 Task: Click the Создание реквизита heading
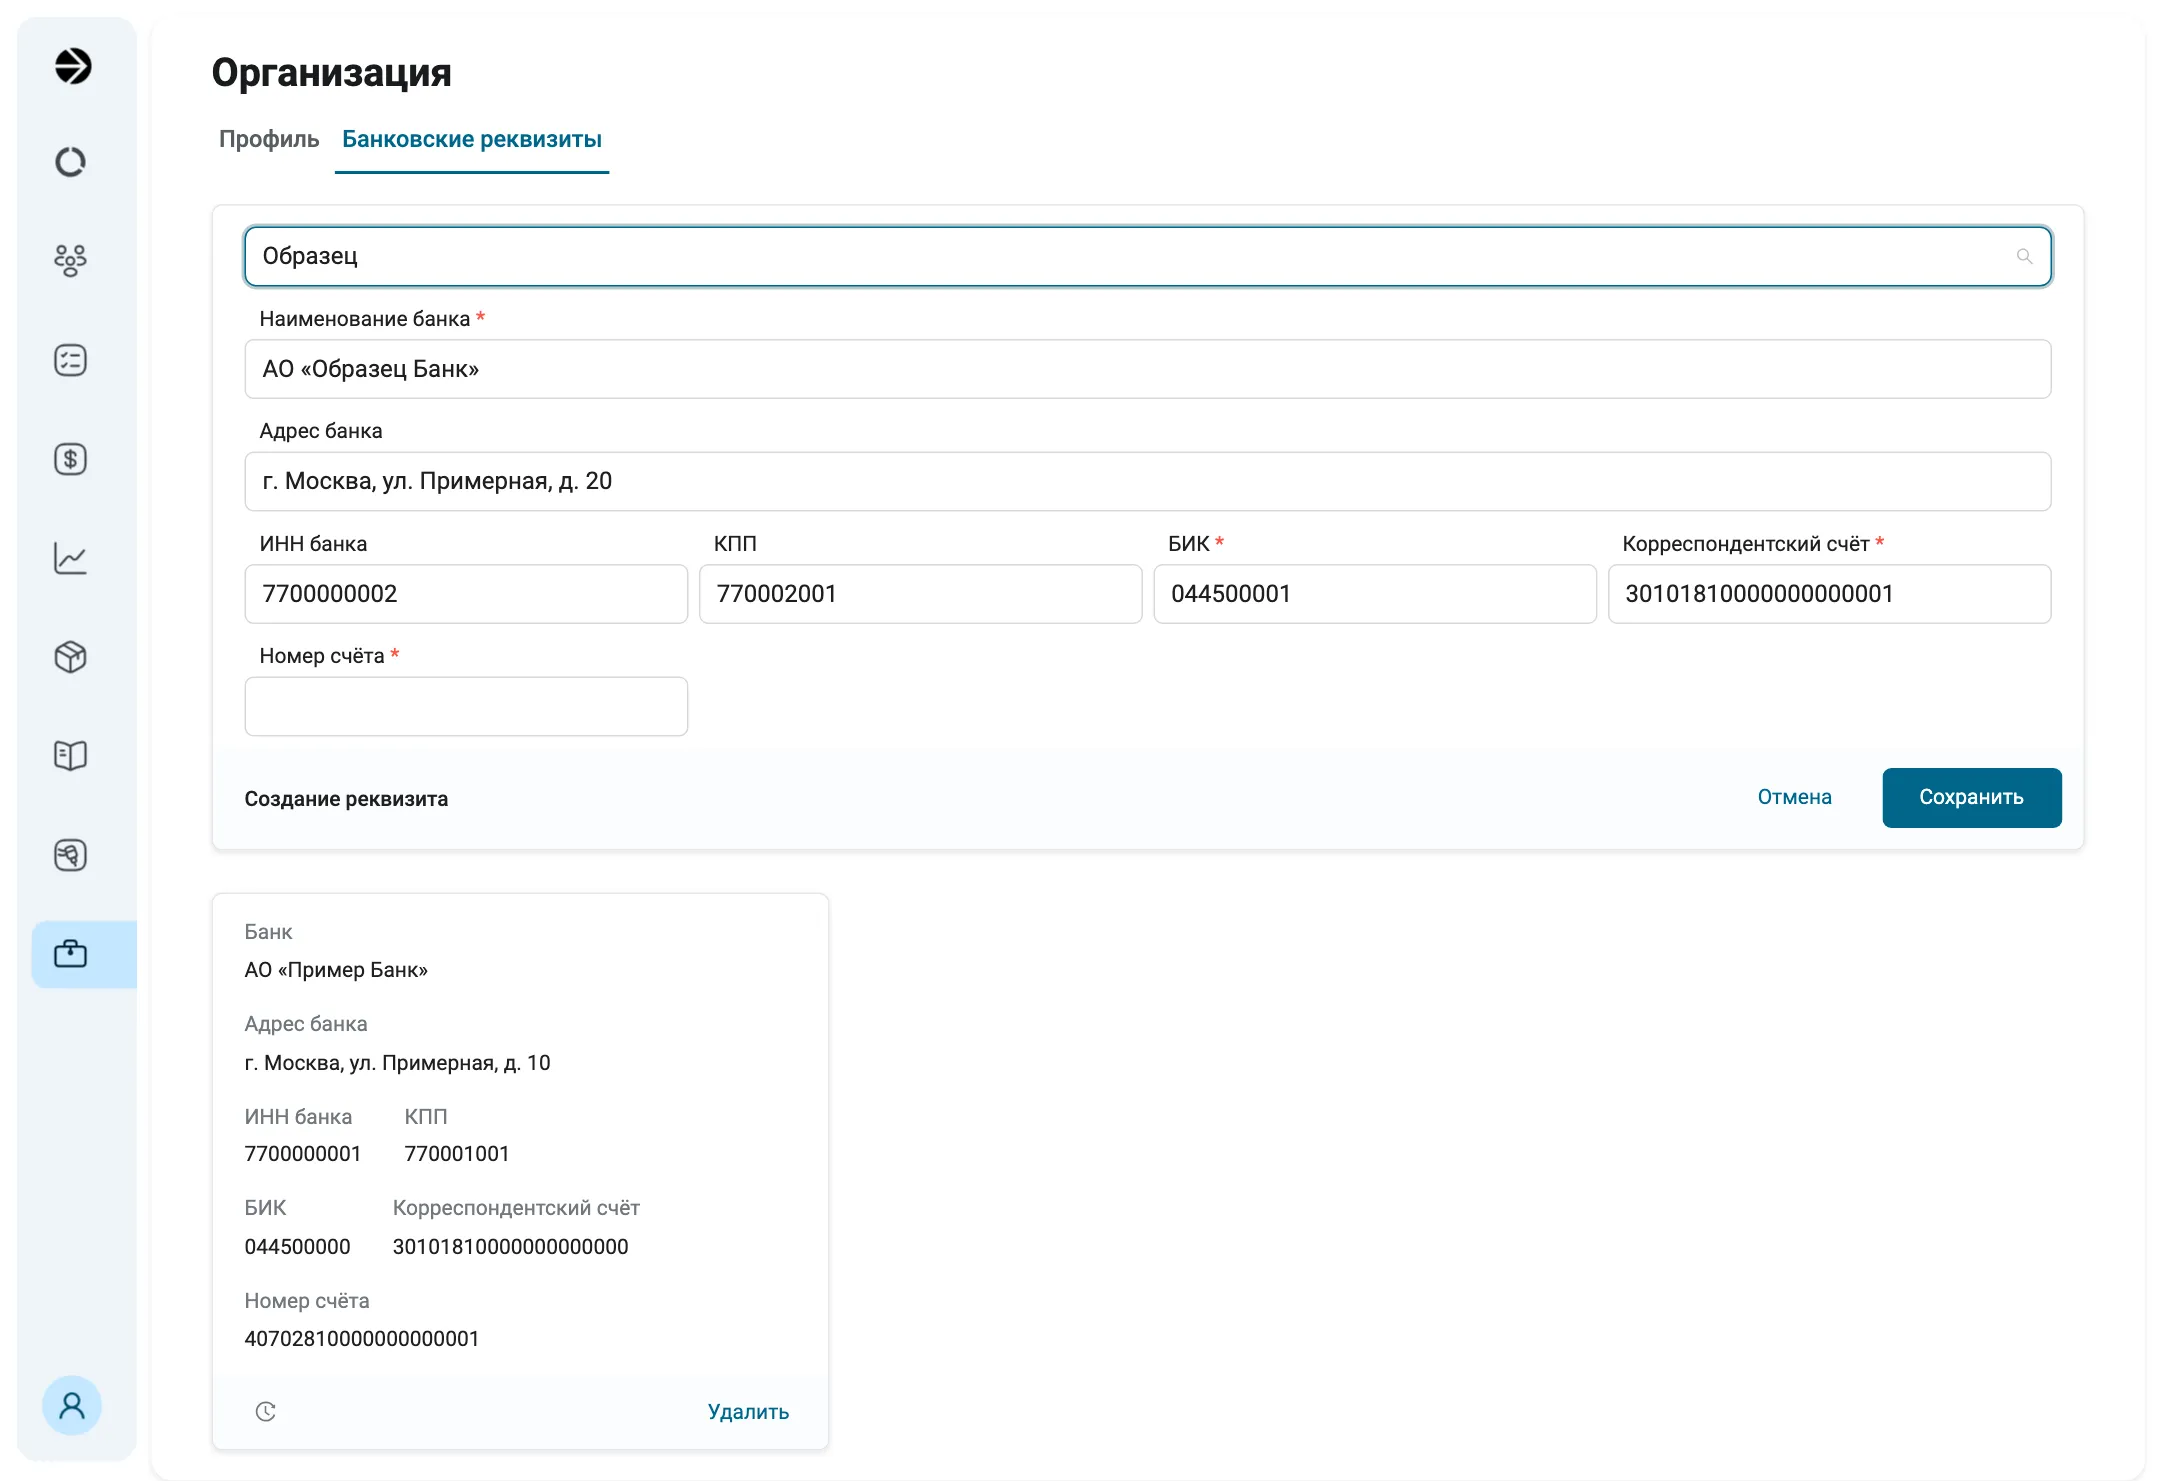click(x=346, y=799)
